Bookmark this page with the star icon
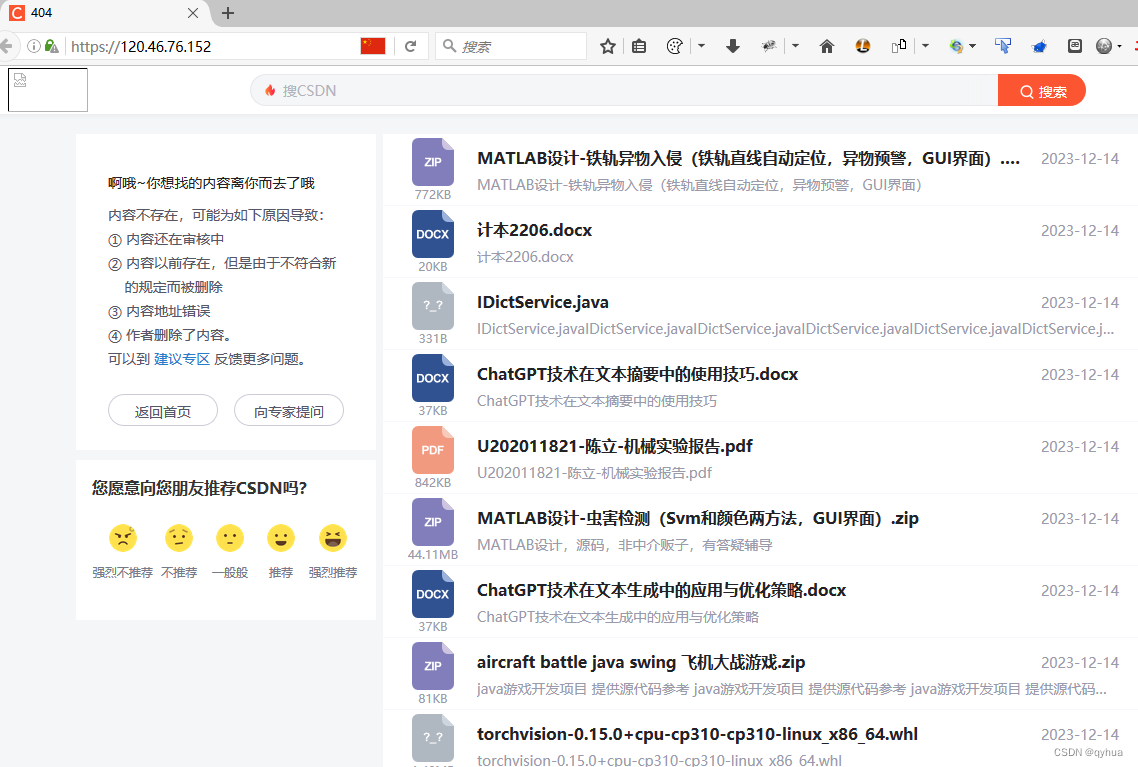Screen dimensions: 1138x767 608,46
